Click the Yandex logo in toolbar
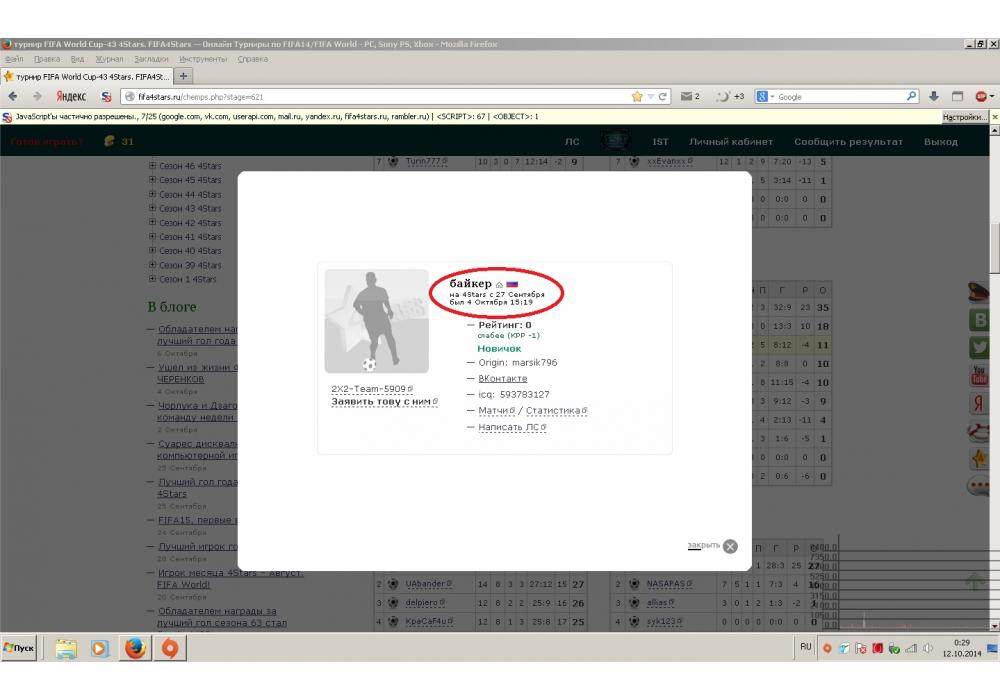The width and height of the screenshot is (1000, 700). [x=70, y=97]
